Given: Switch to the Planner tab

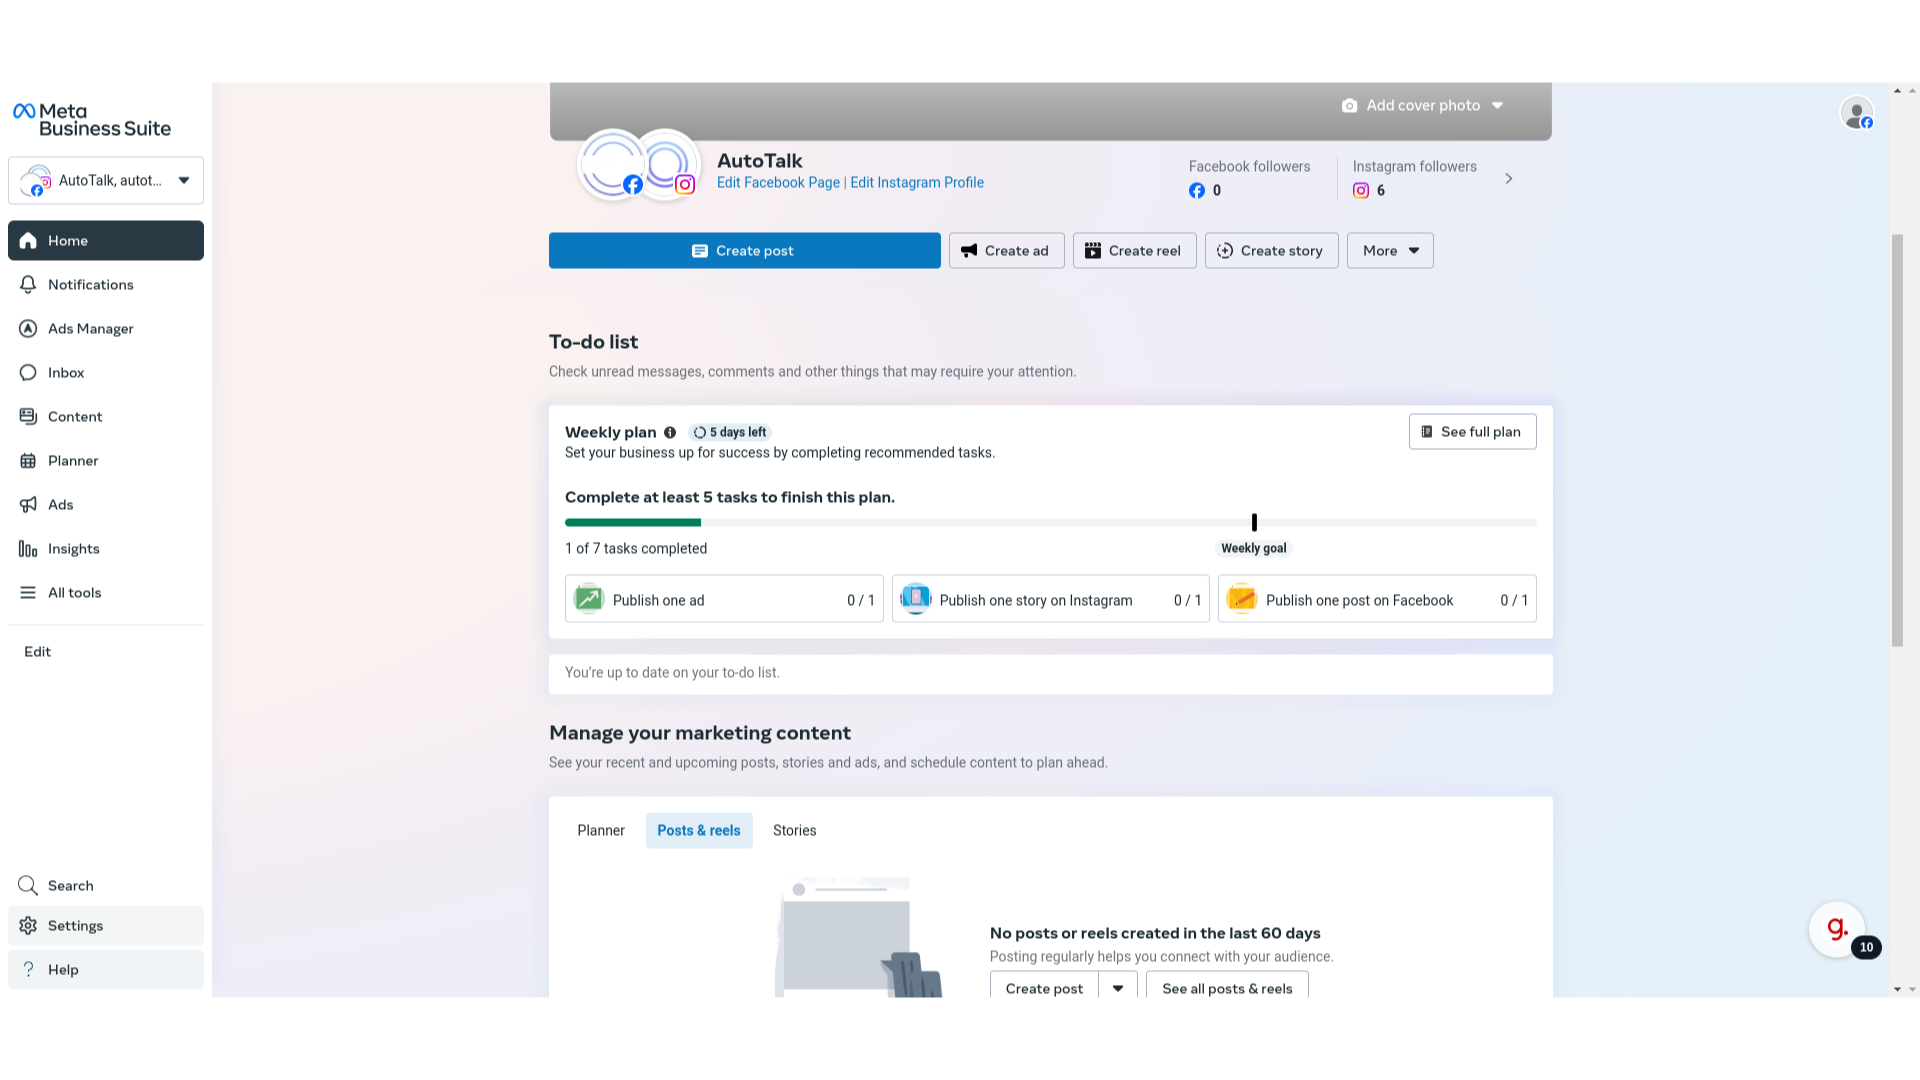Looking at the screenshot, I should [x=601, y=831].
